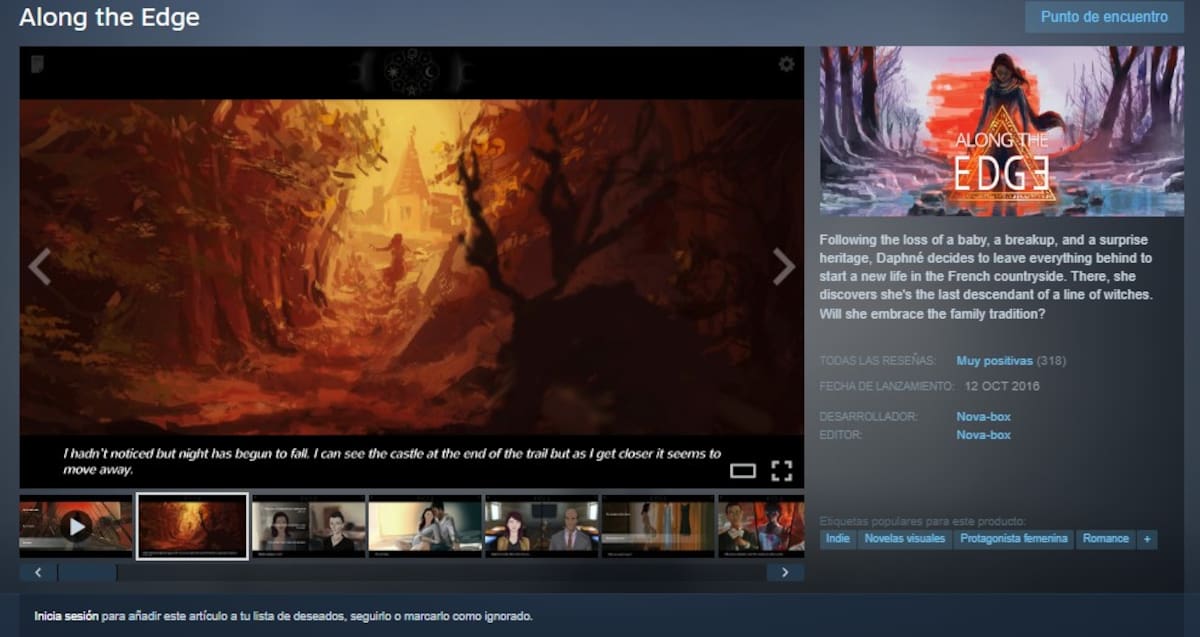Show next screenshot with right arrow
Image resolution: width=1200 pixels, height=637 pixels.
(784, 267)
